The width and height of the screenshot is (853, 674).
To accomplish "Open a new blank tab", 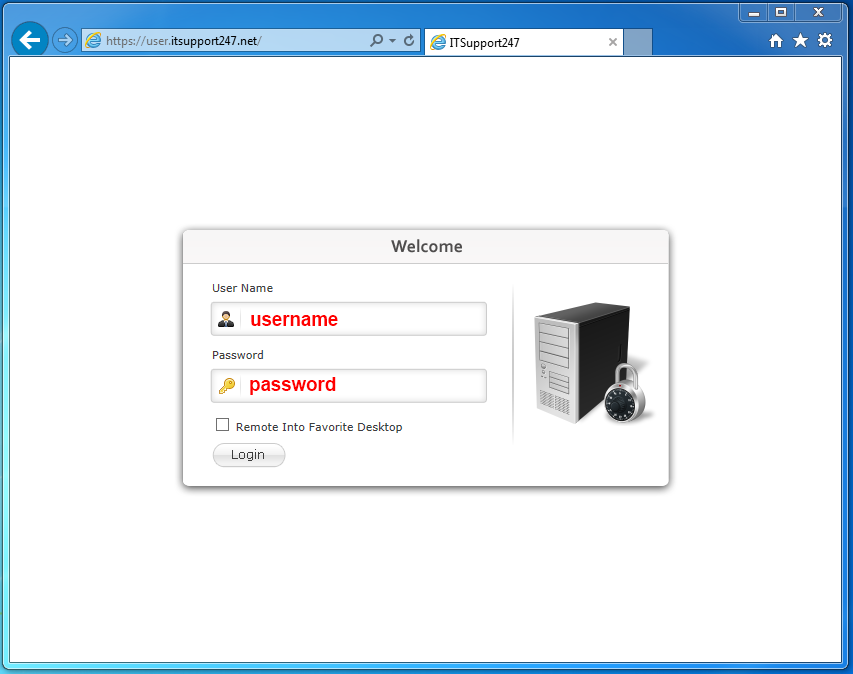I will click(x=638, y=42).
